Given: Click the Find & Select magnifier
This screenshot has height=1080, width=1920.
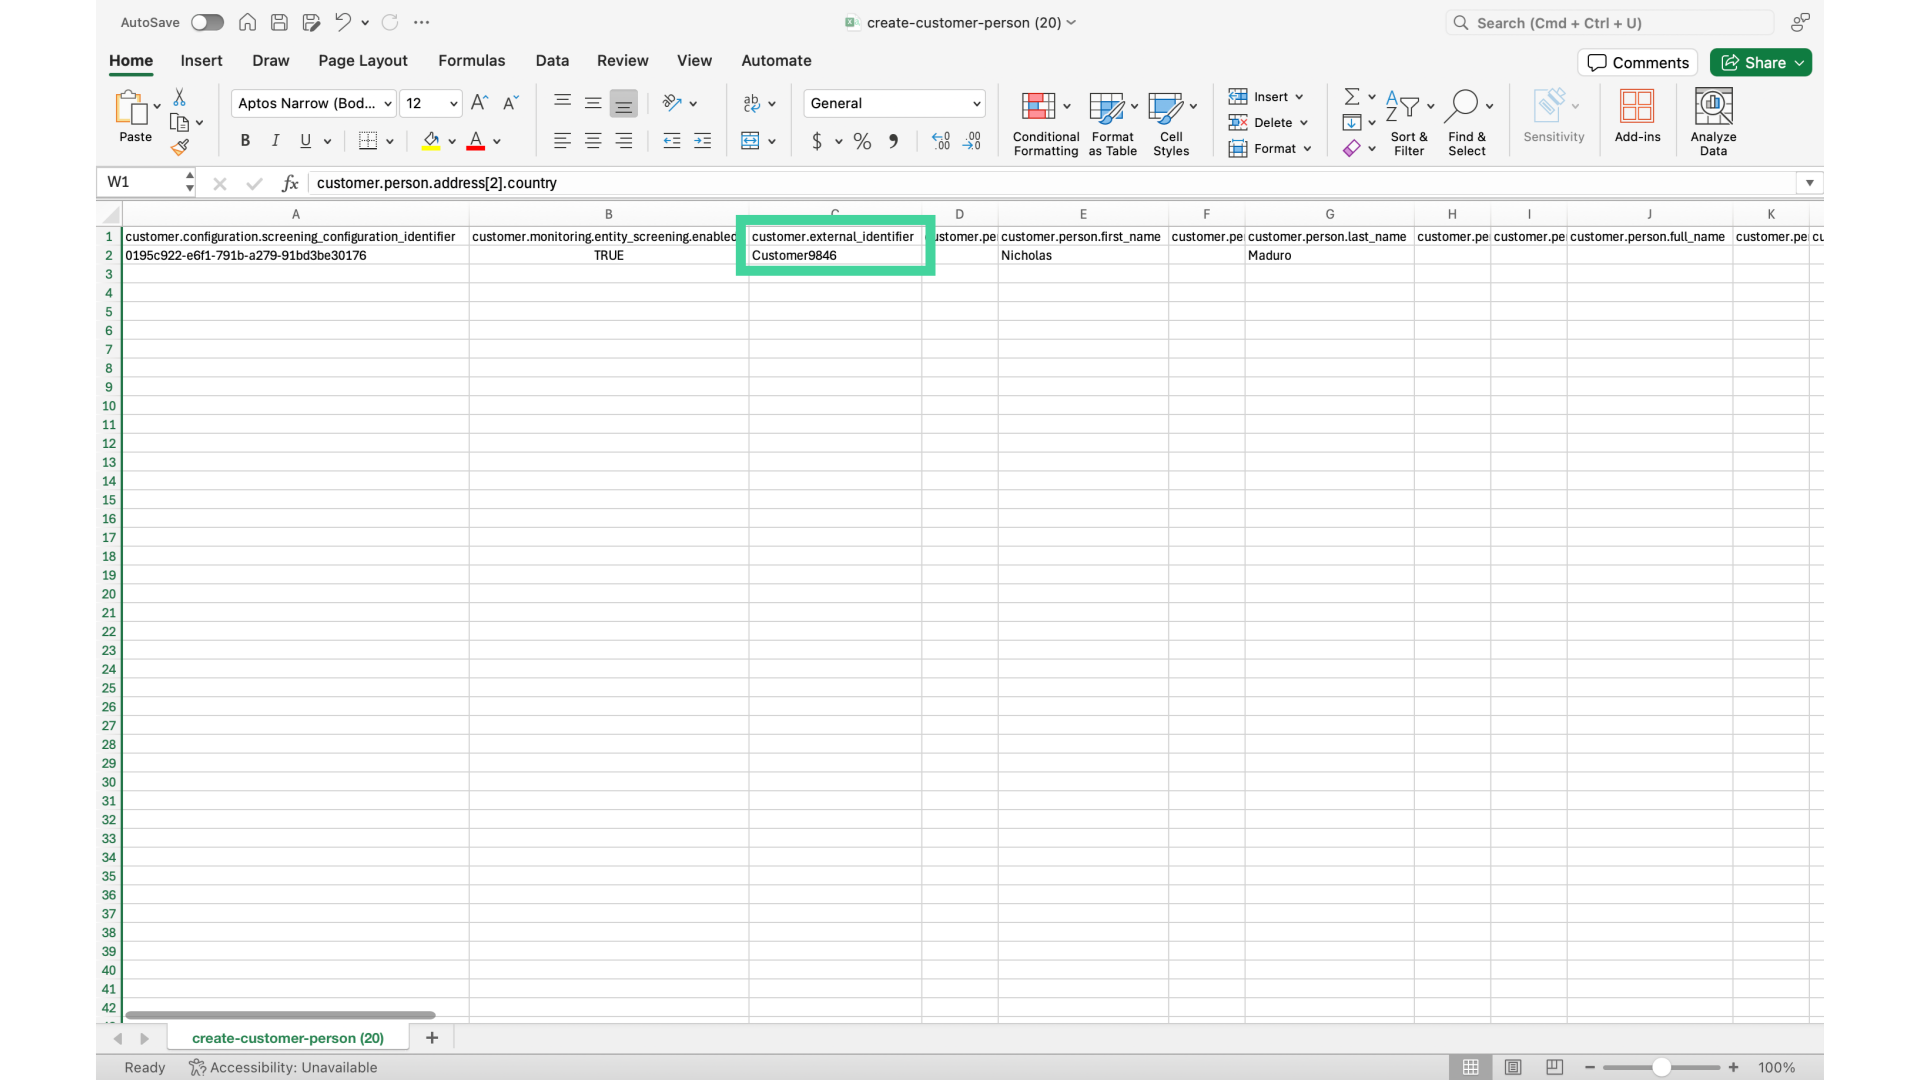Looking at the screenshot, I should pos(1461,106).
